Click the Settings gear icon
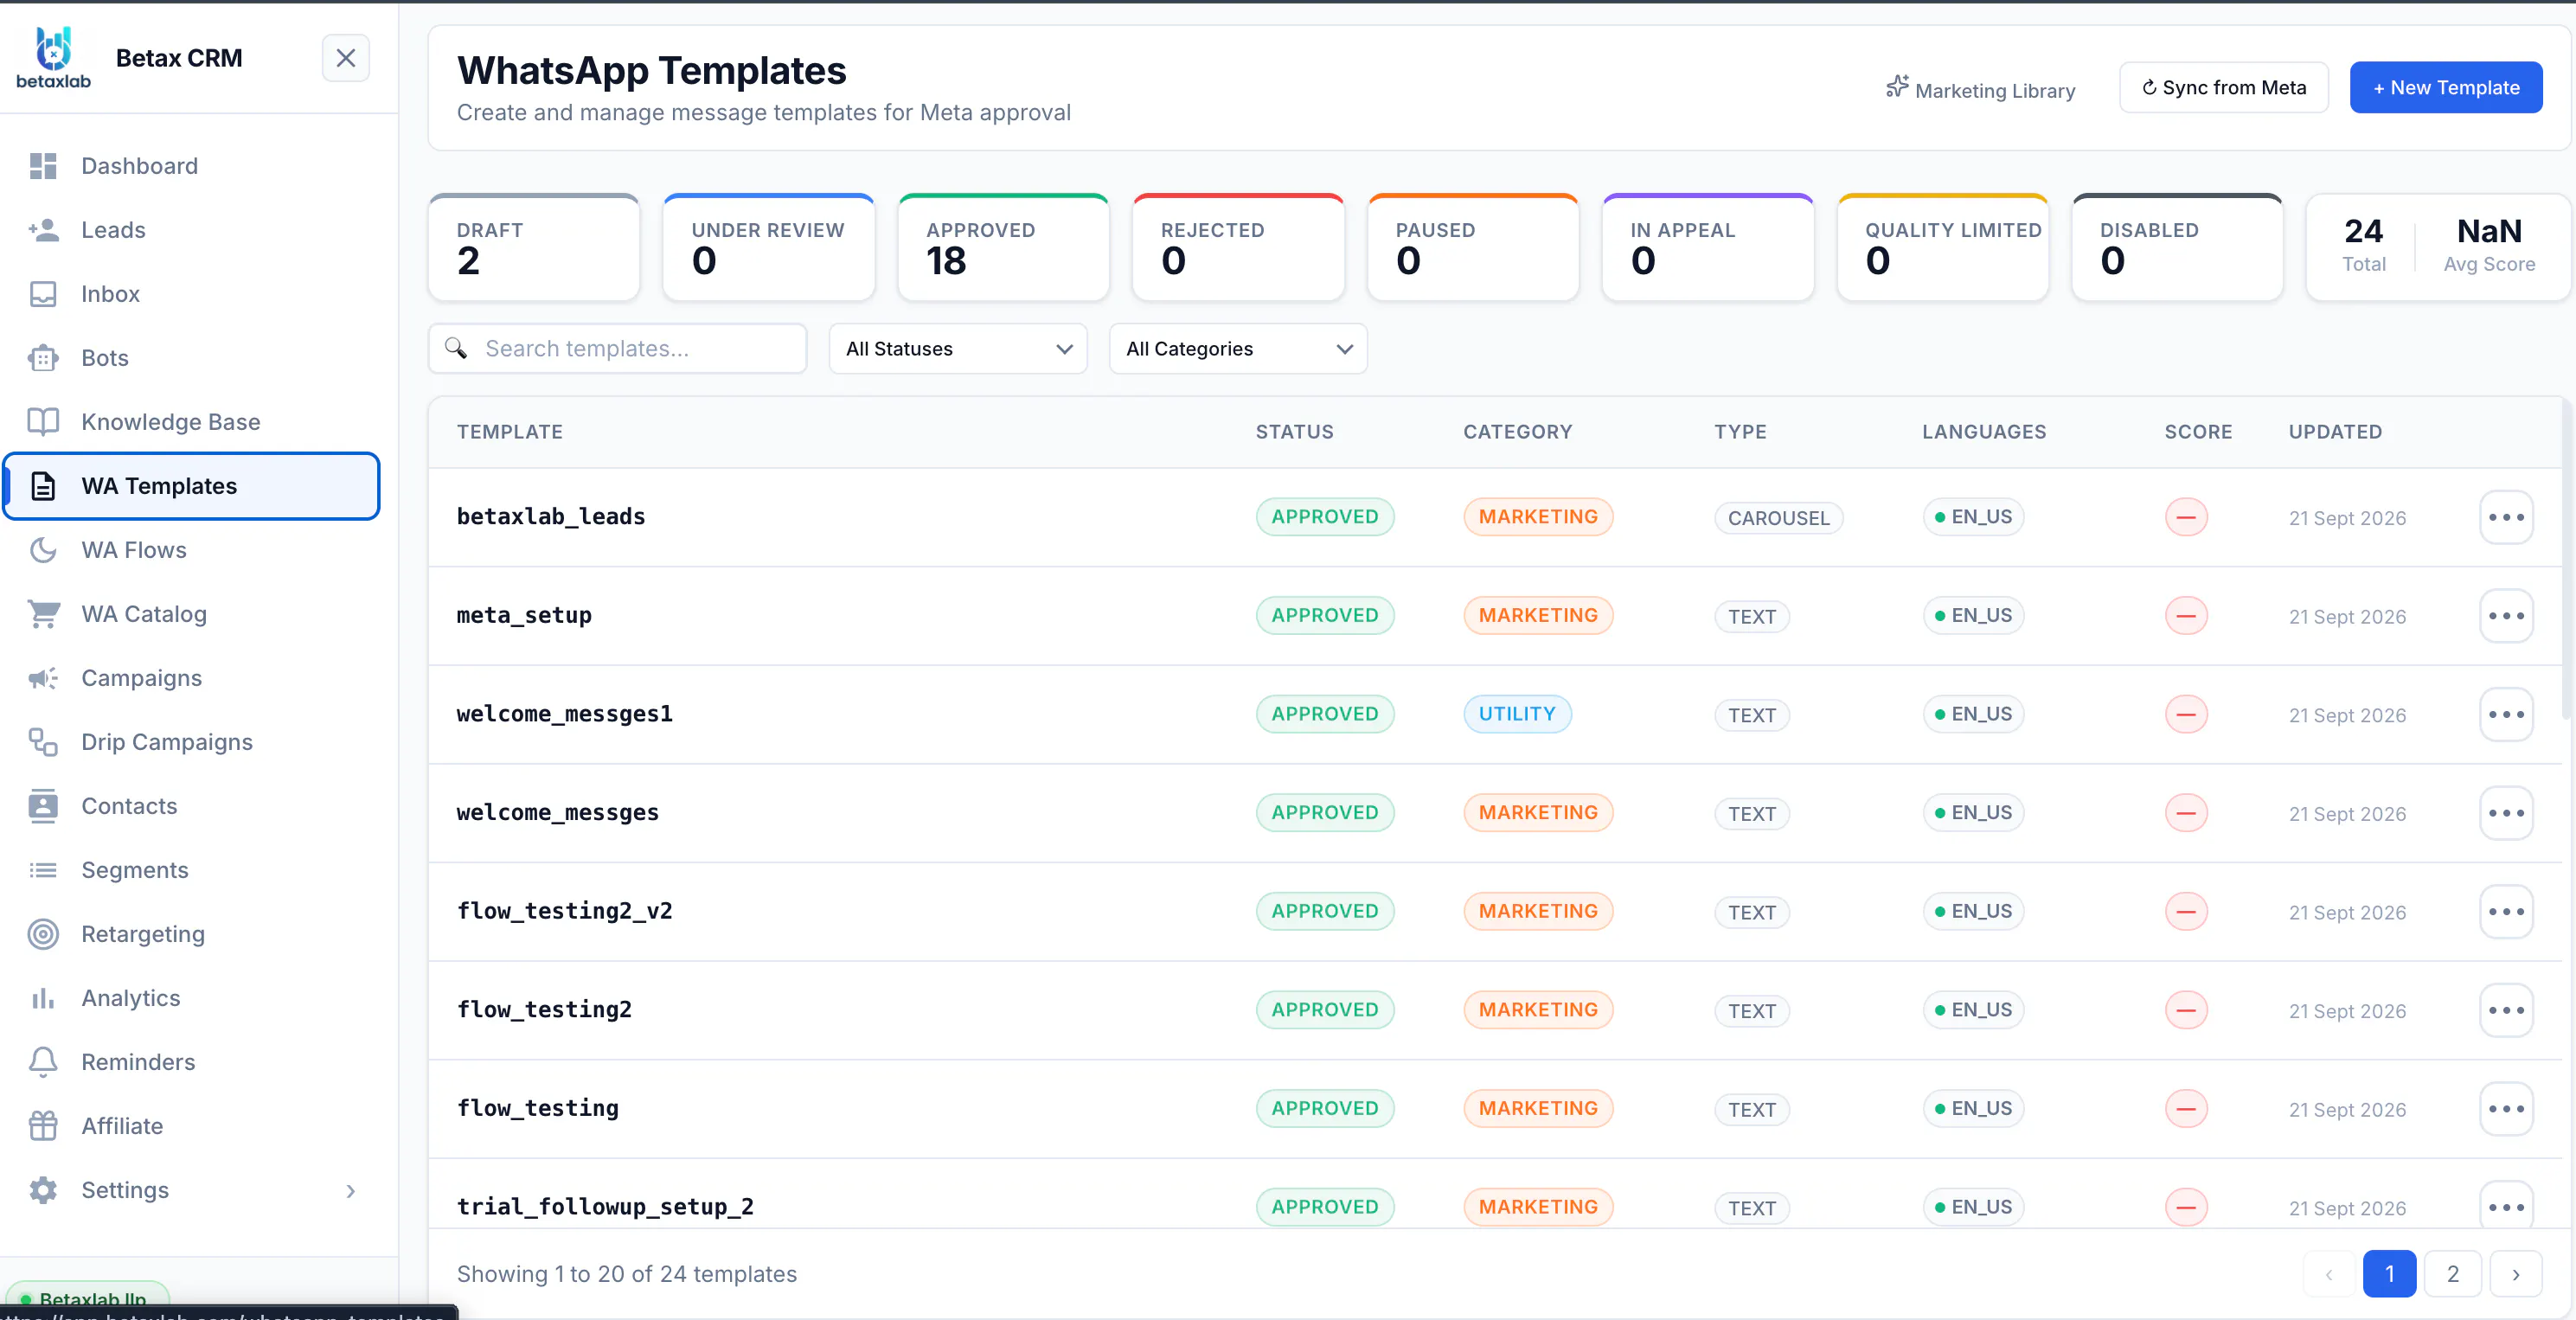 43,1190
